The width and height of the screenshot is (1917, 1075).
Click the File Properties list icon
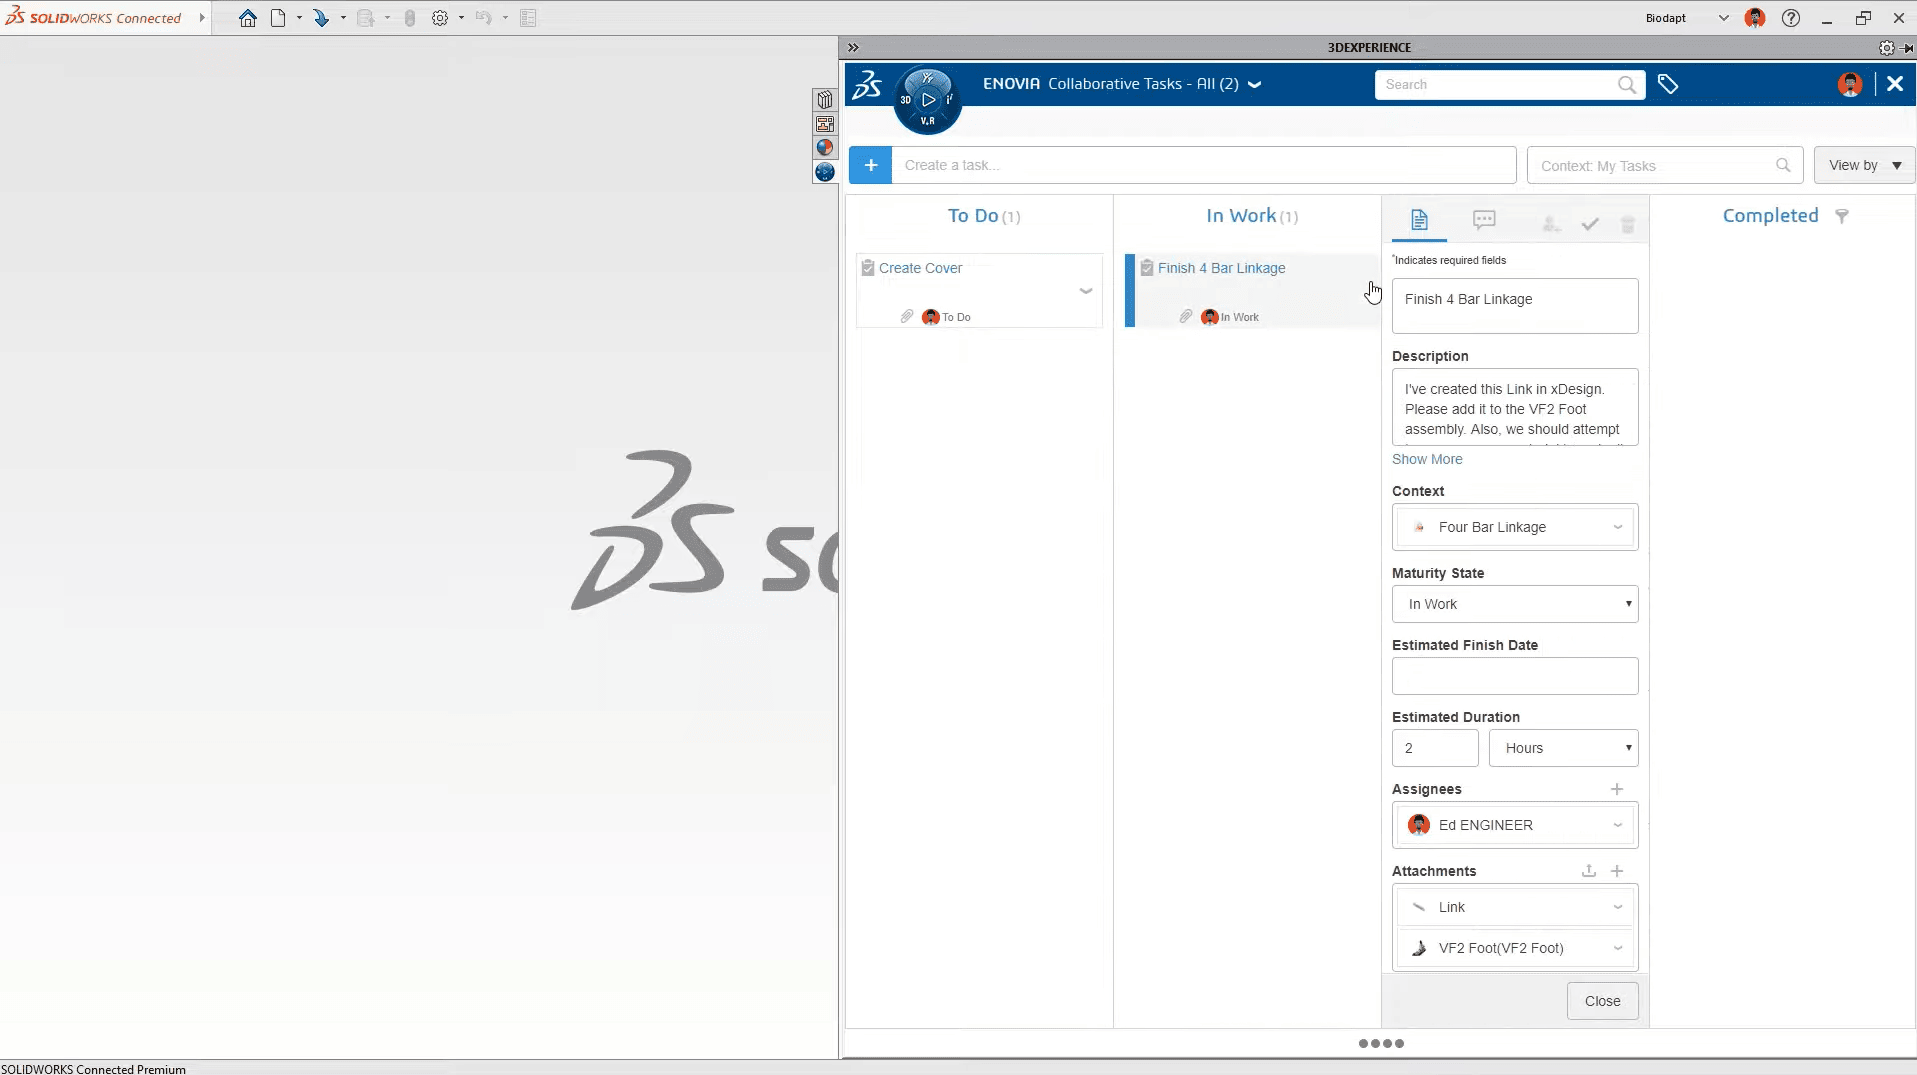pos(528,18)
